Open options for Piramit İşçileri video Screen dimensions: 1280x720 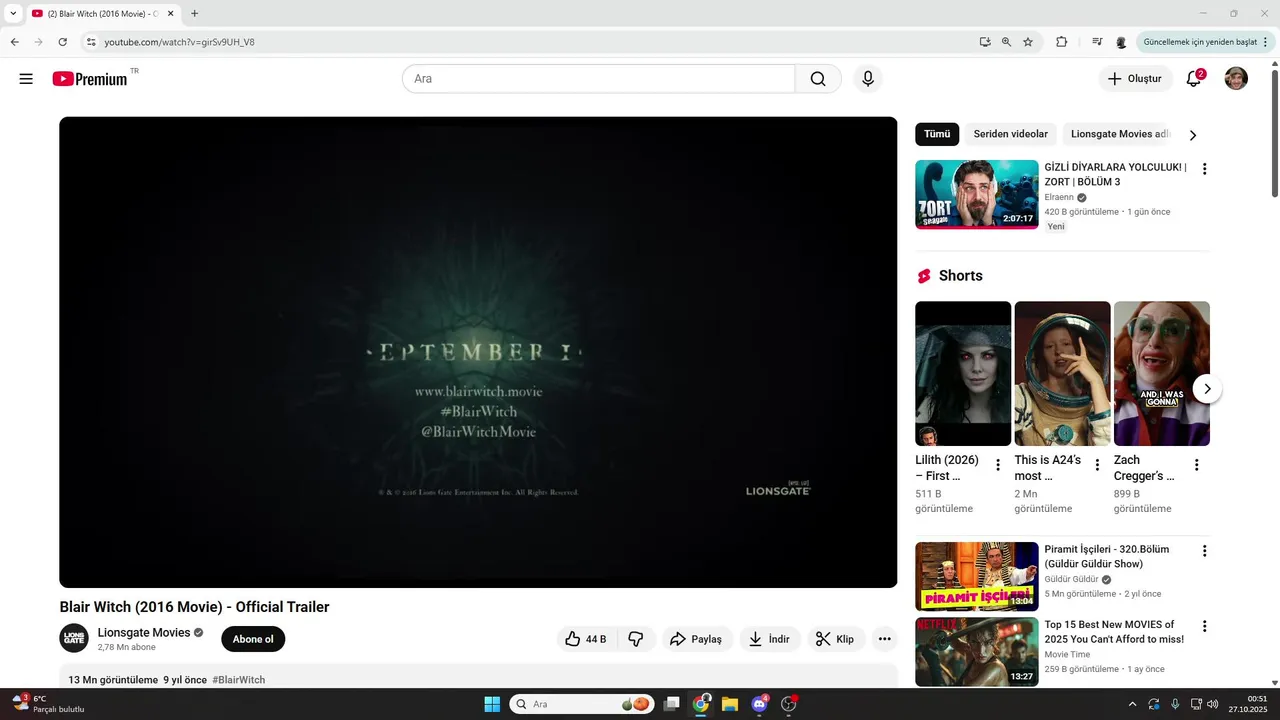coord(1204,551)
